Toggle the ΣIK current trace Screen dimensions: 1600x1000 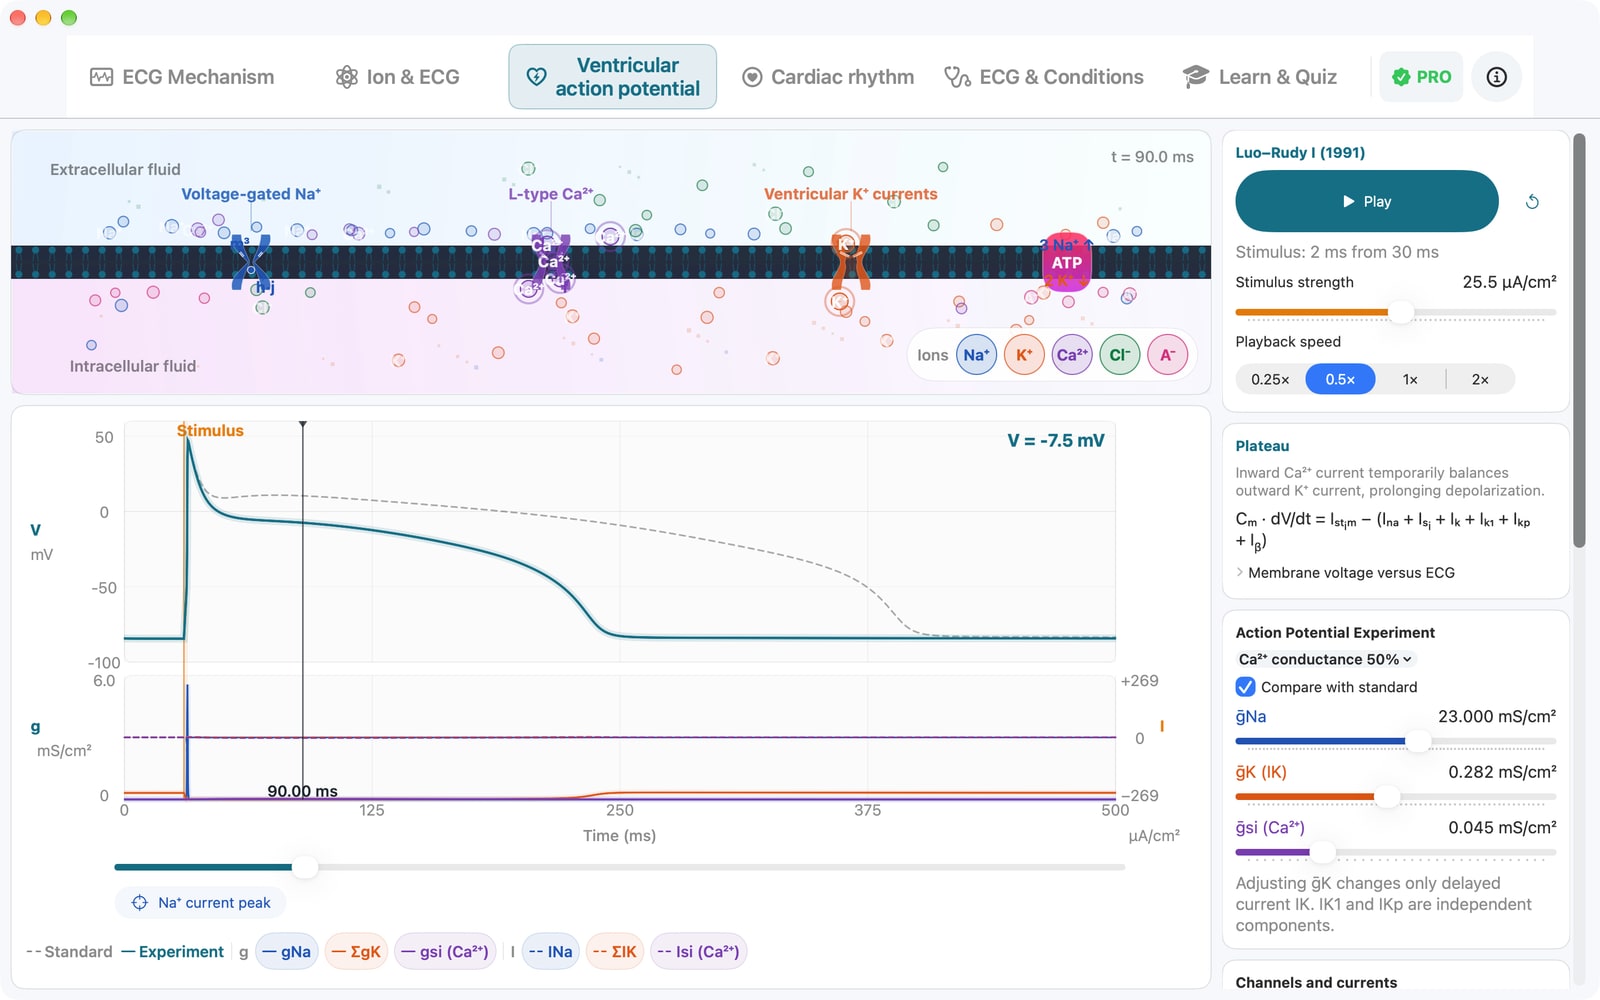tap(614, 952)
